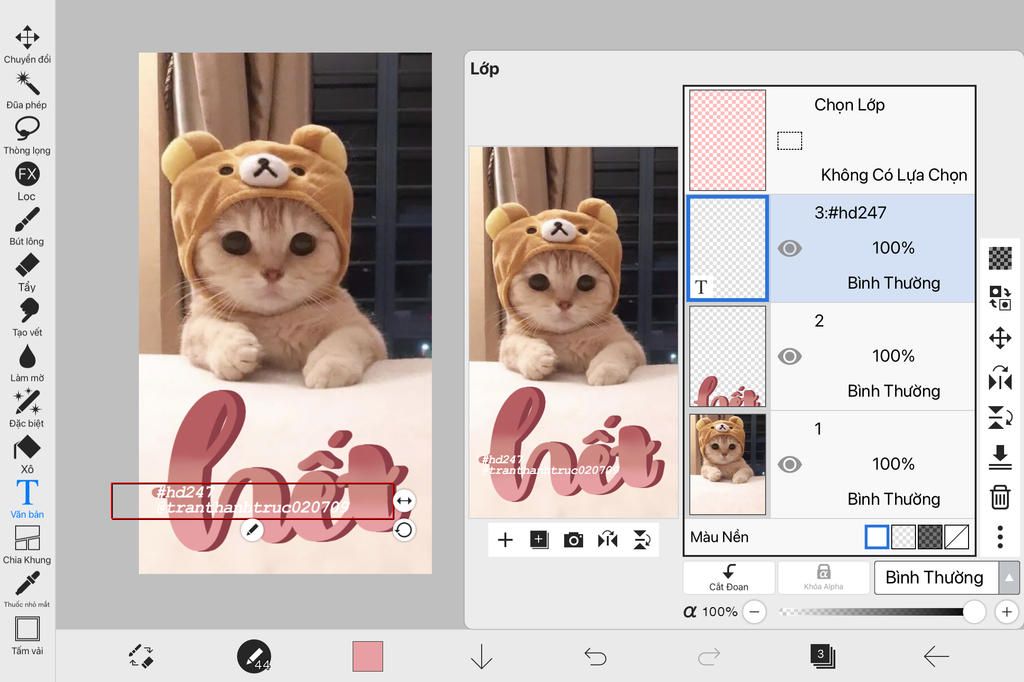This screenshot has width=1024, height=682.
Task: Choose light checkered transparent background
Action: (x=903, y=537)
